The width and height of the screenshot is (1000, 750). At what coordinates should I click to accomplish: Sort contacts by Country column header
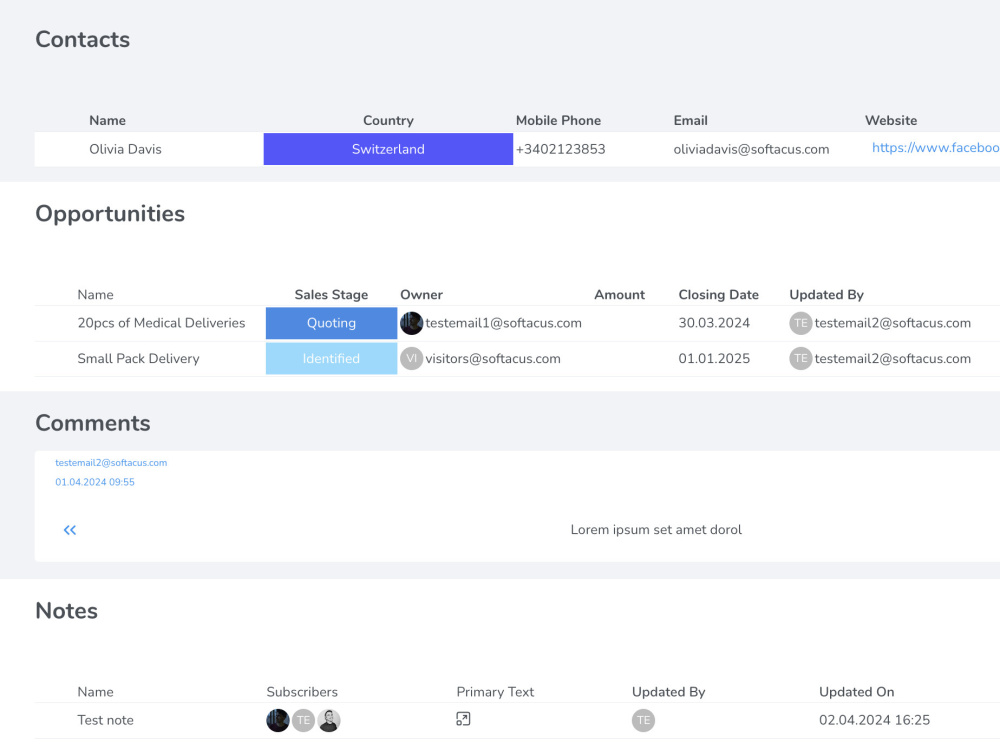click(x=388, y=121)
